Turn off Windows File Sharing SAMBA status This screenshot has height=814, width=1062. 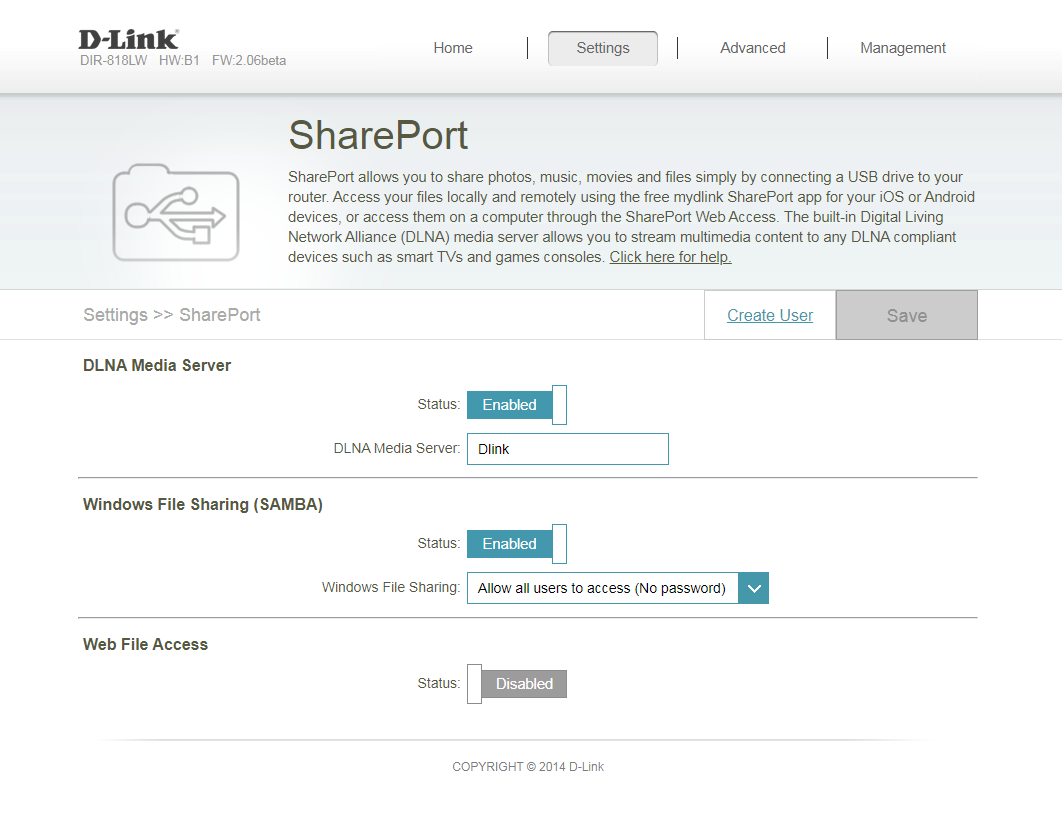tap(516, 544)
